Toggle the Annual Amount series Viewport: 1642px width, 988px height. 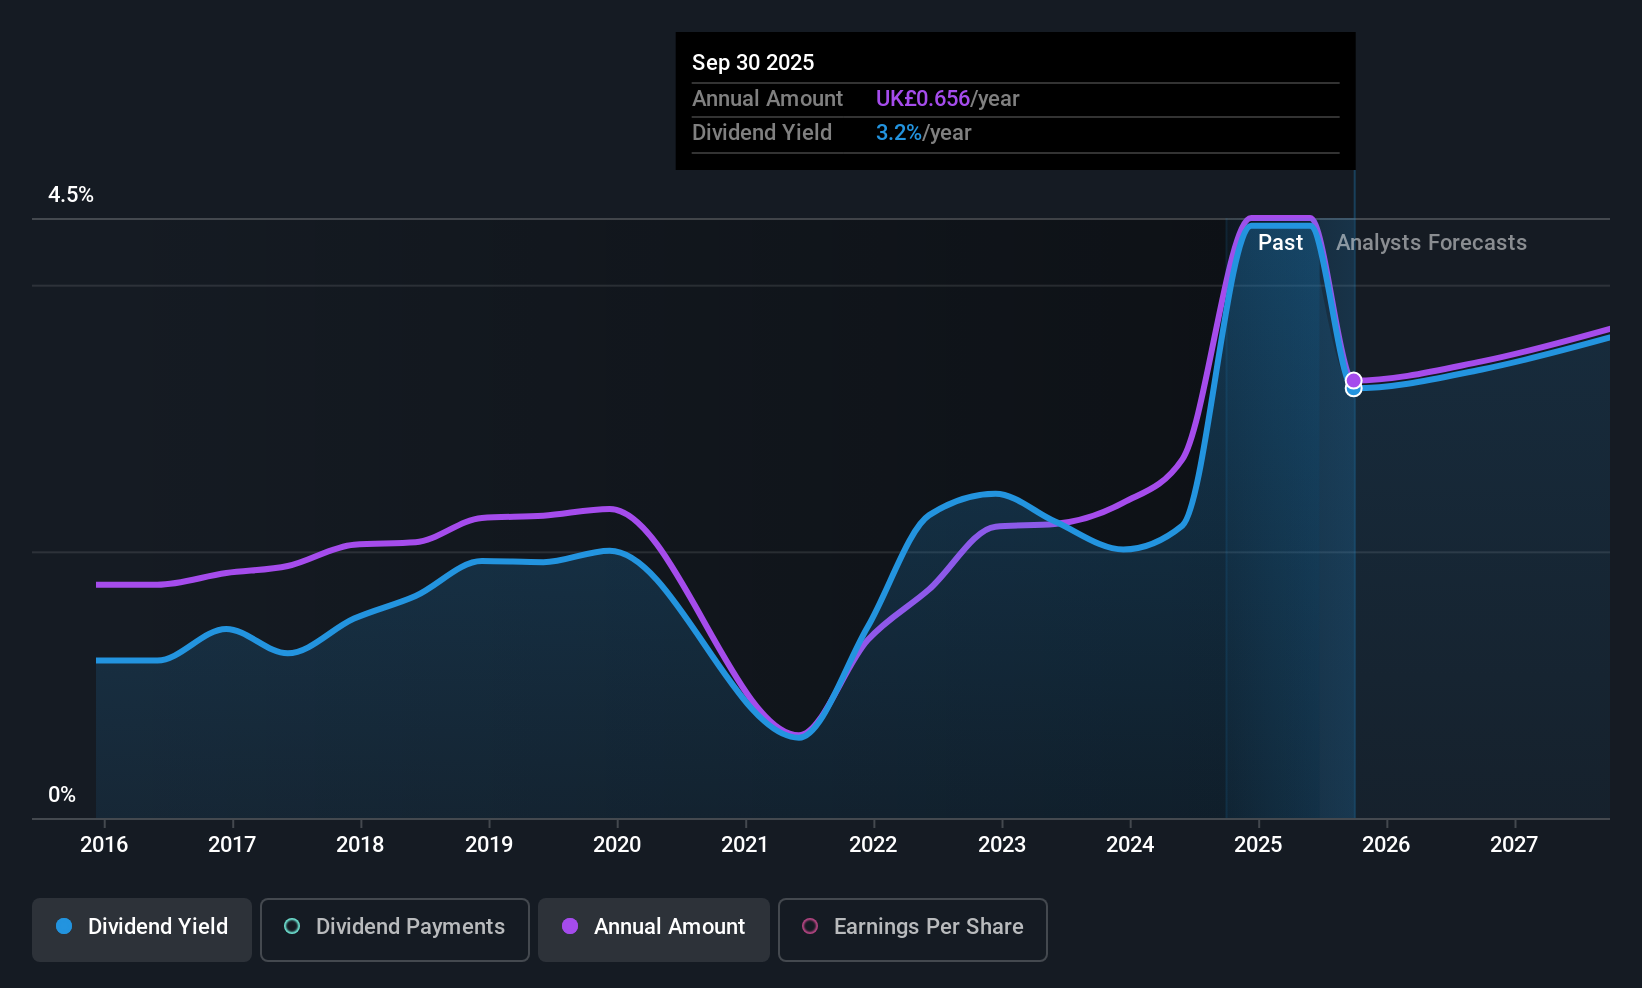click(x=654, y=929)
